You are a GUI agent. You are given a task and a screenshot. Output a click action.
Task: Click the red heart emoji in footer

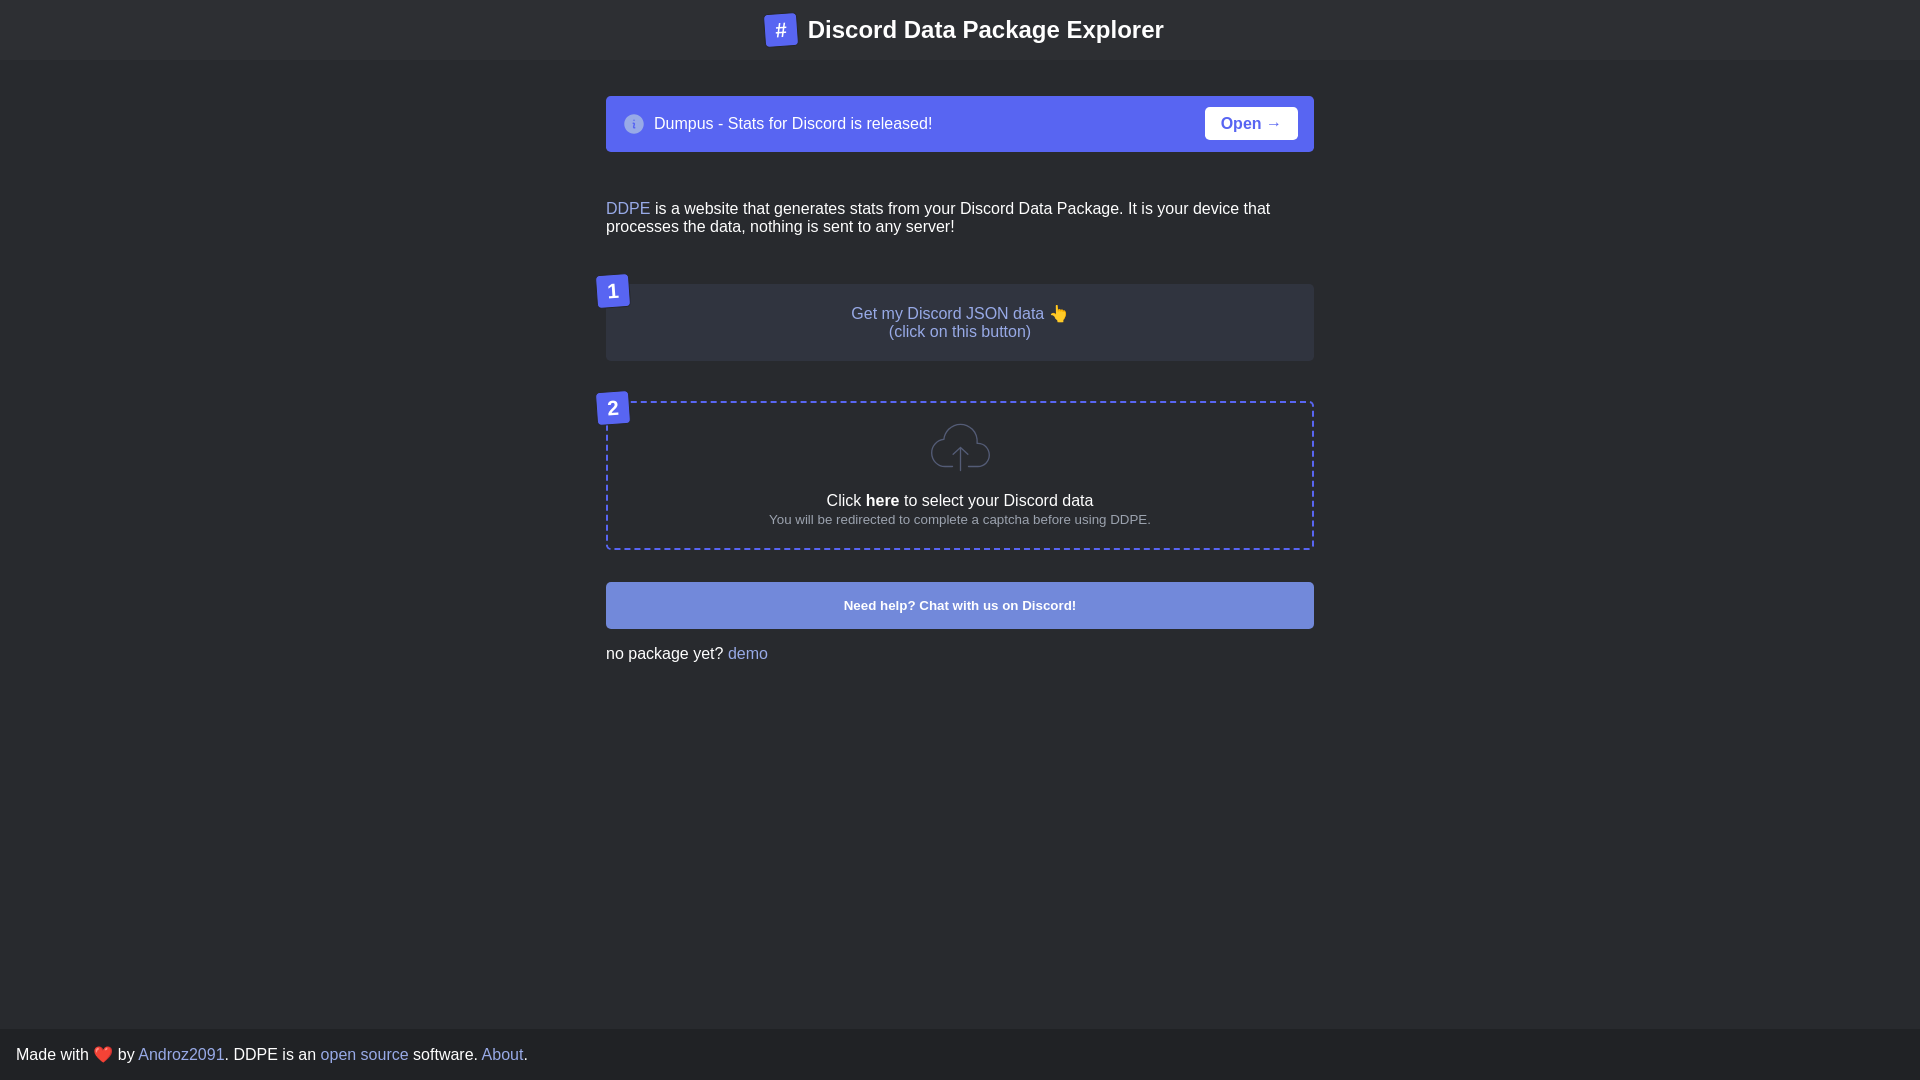tap(103, 1055)
